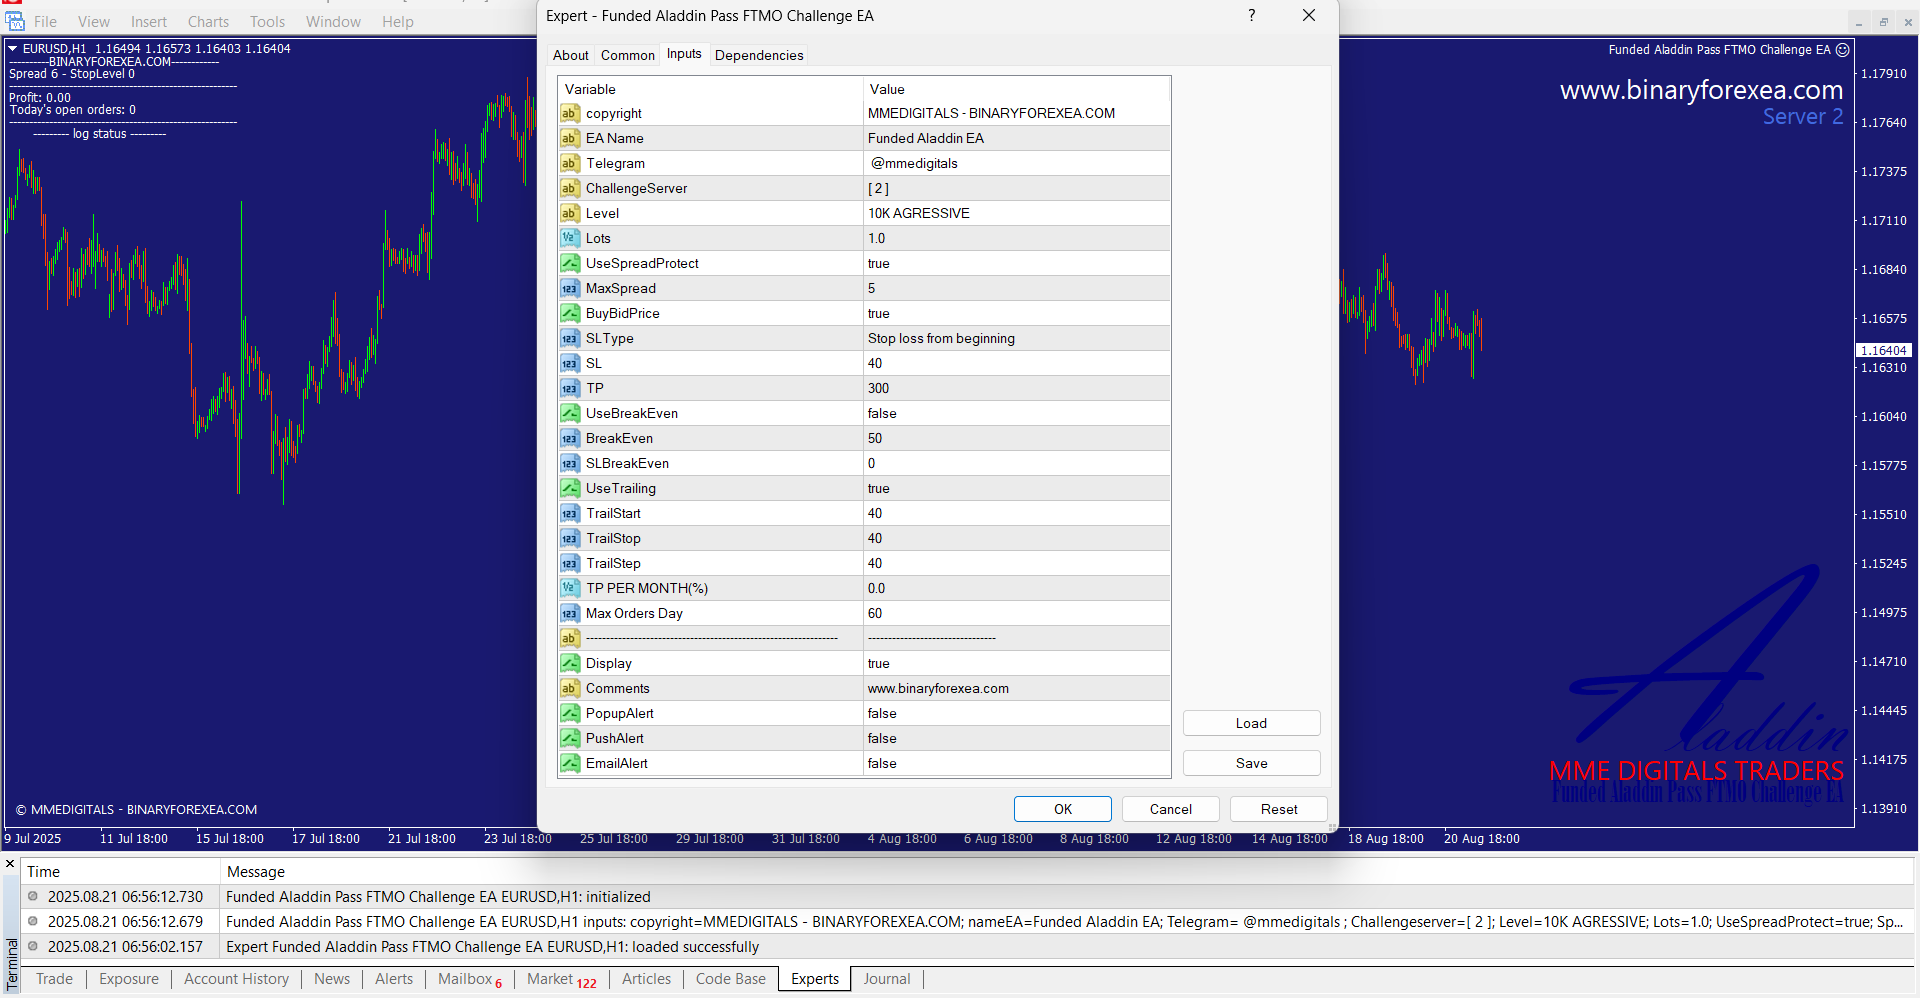Click the Save button
This screenshot has width=1920, height=998.
(x=1251, y=763)
